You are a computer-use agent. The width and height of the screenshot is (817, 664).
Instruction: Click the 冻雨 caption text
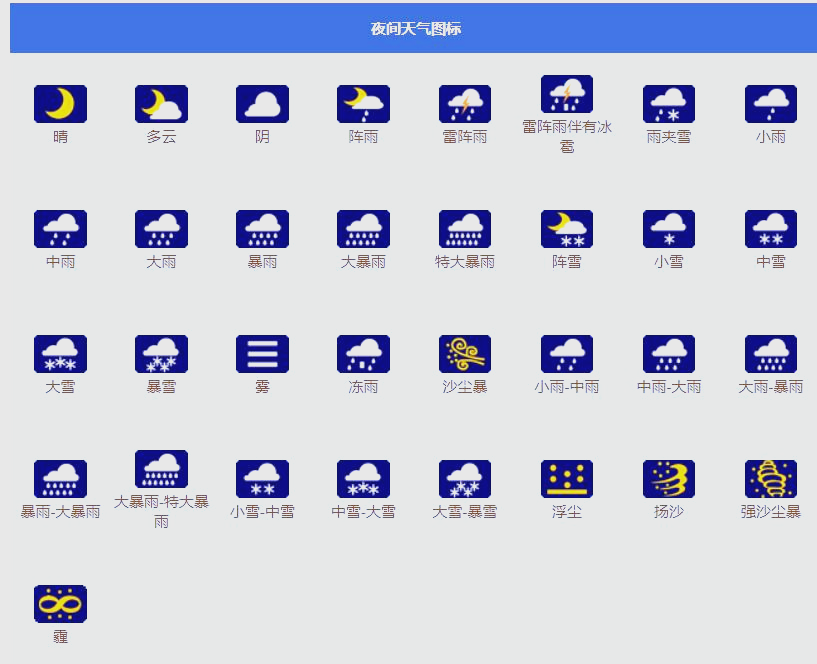(364, 387)
